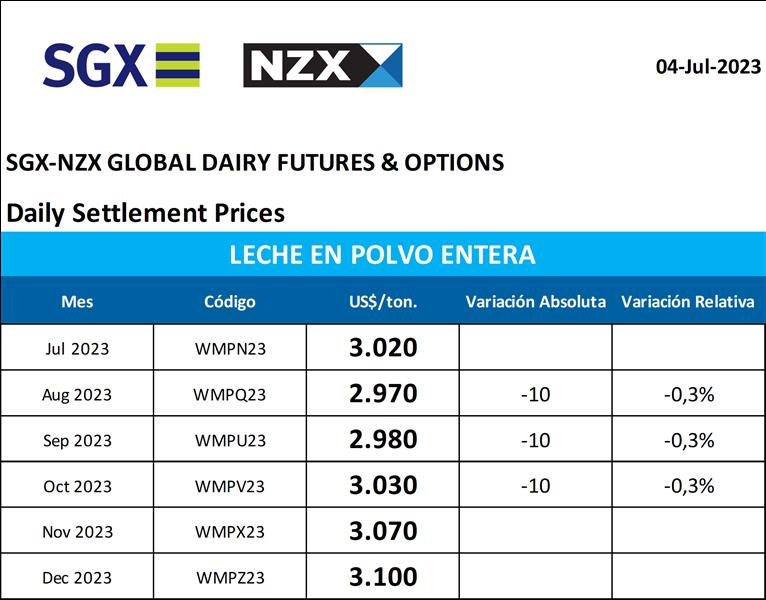Select the 2.980 price for Sep 2023
The height and width of the screenshot is (600, 766).
(383, 440)
